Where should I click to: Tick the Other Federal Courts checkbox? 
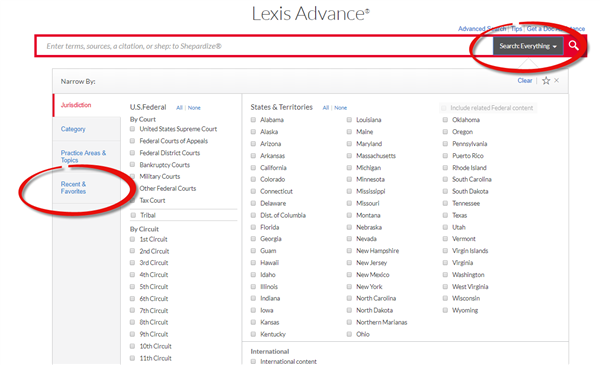click(132, 188)
